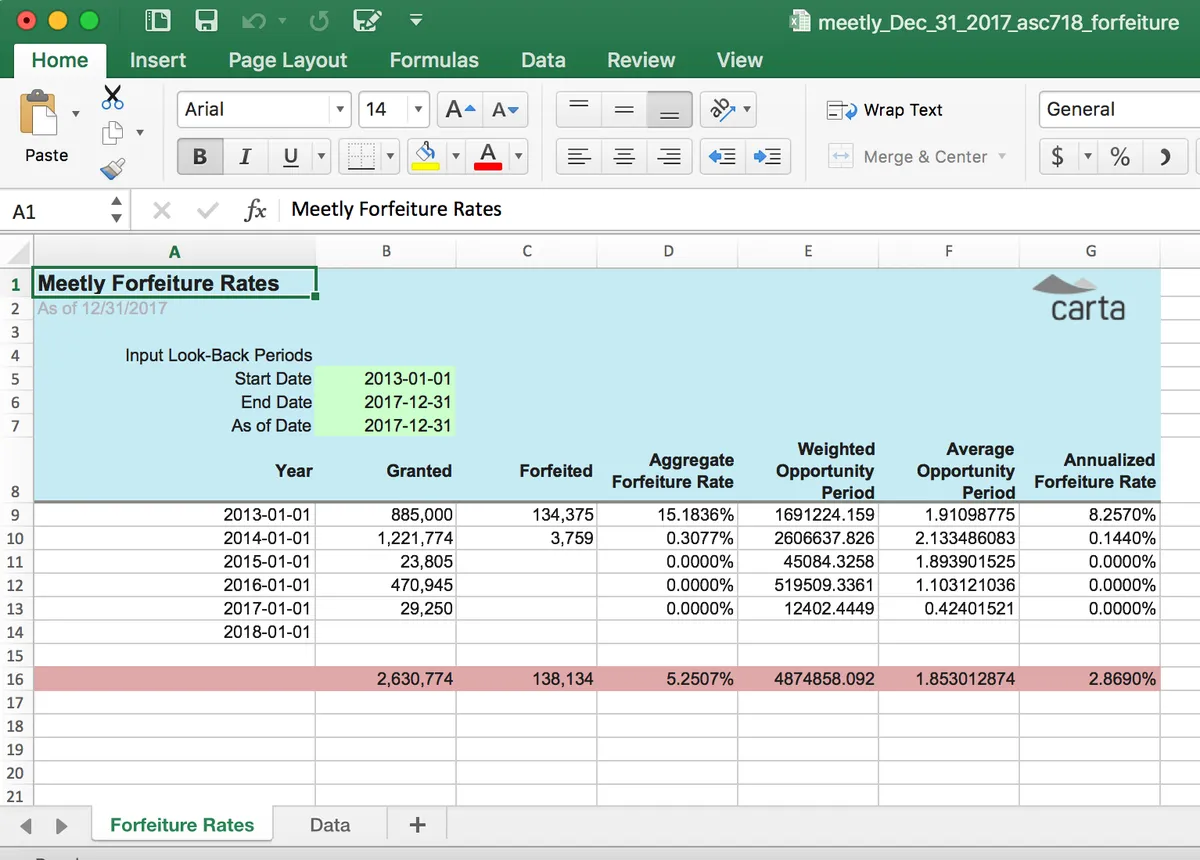Add a new sheet with plus button
The width and height of the screenshot is (1200, 860).
(418, 825)
